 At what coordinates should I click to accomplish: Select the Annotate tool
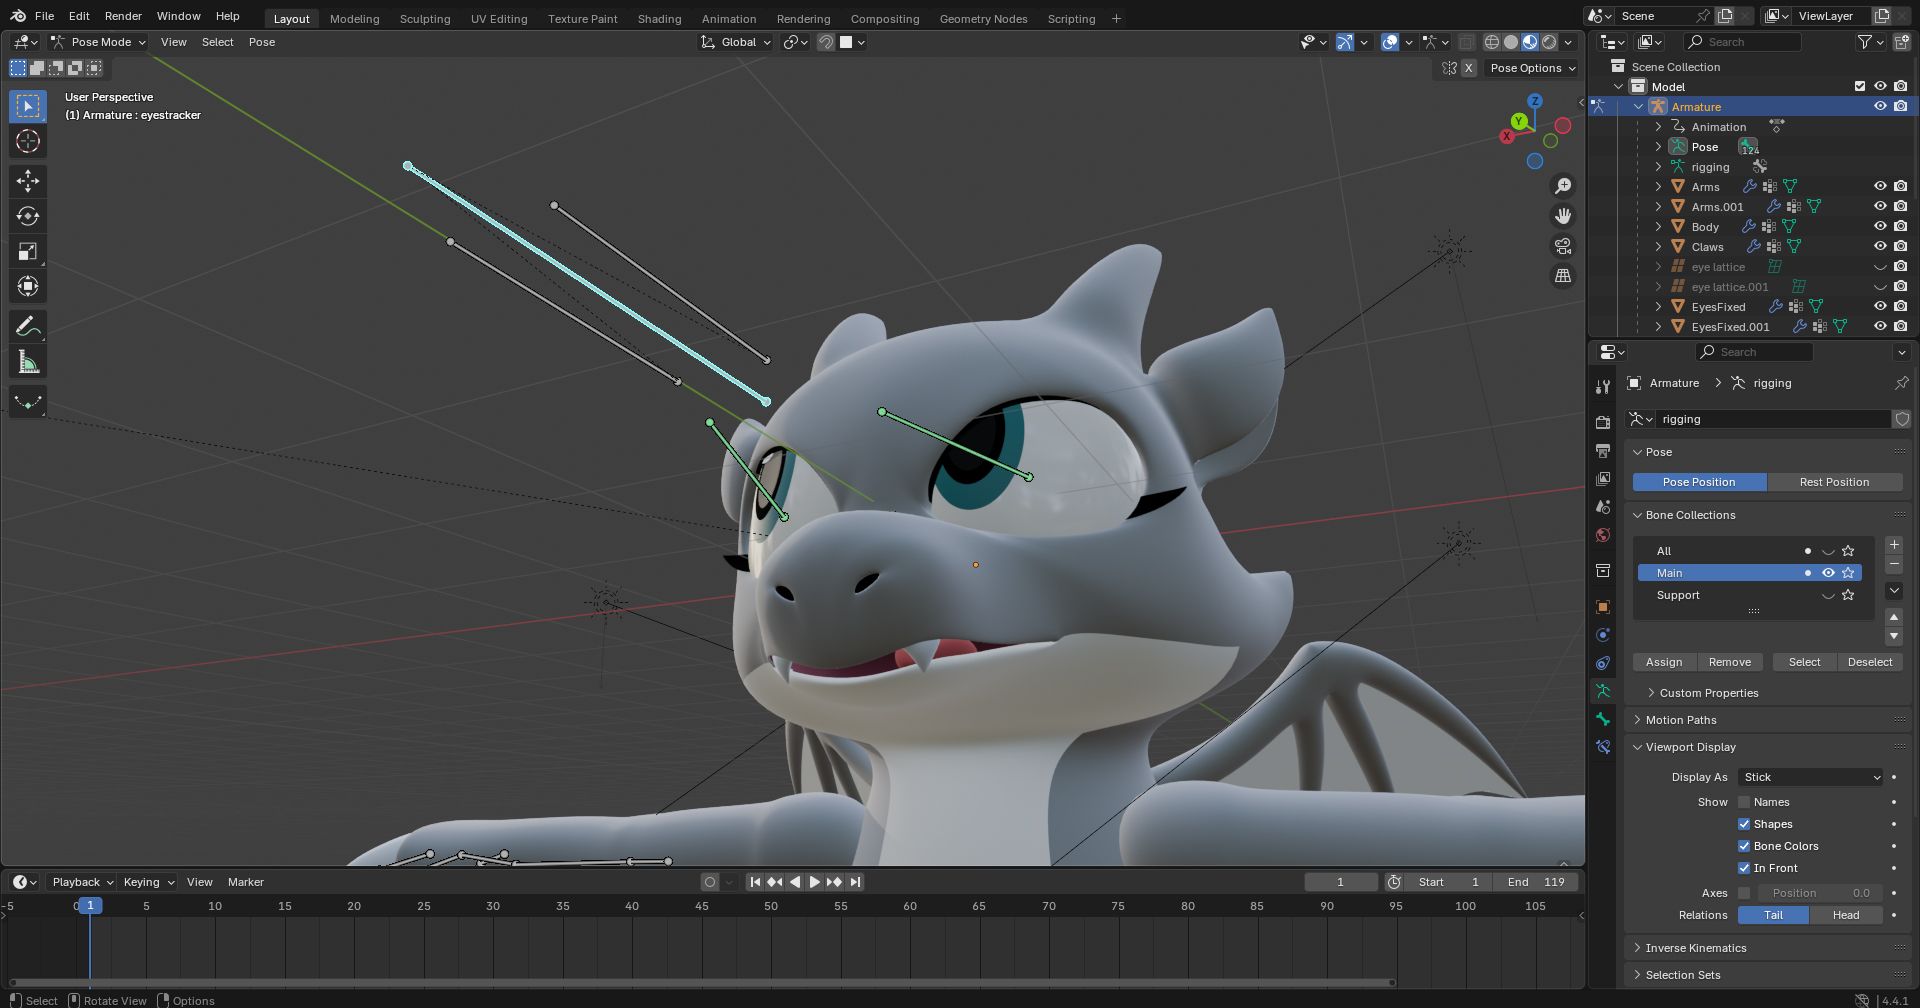point(28,326)
